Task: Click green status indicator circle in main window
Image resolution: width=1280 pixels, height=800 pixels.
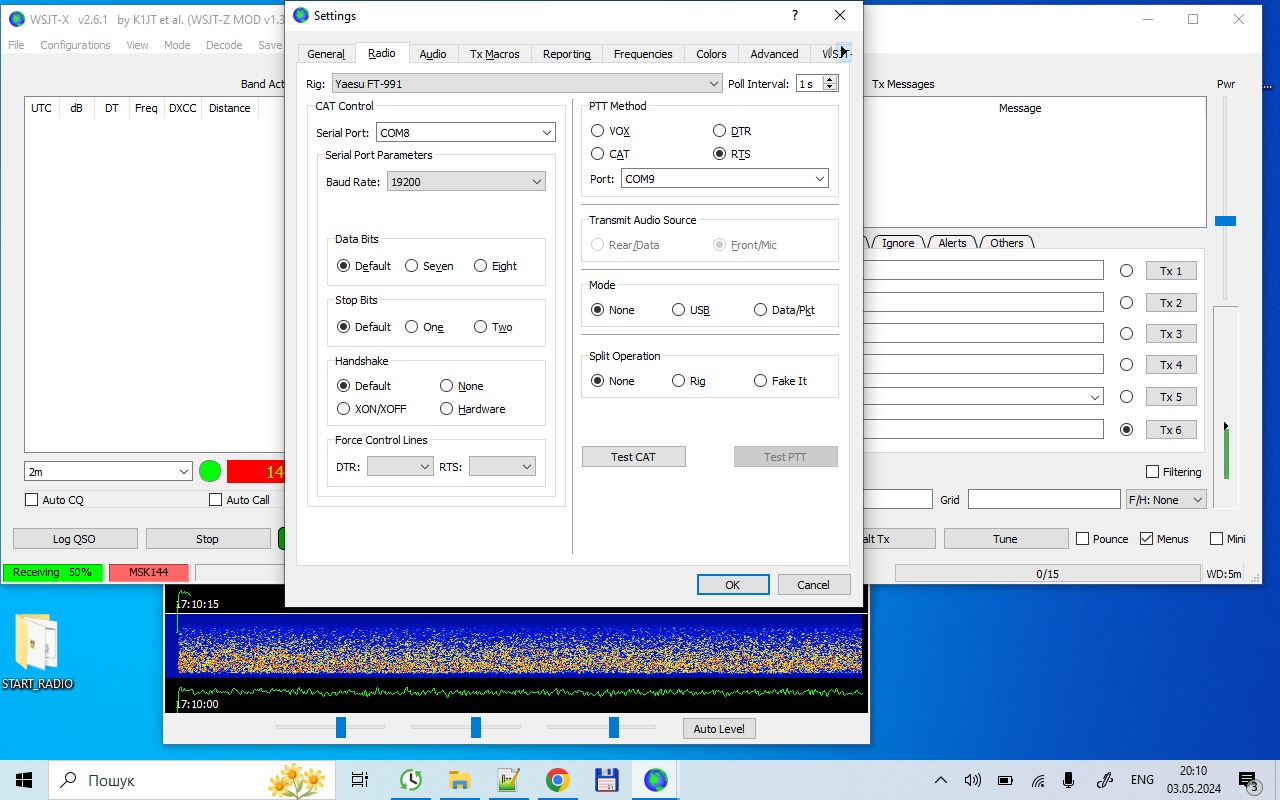Action: coord(209,471)
